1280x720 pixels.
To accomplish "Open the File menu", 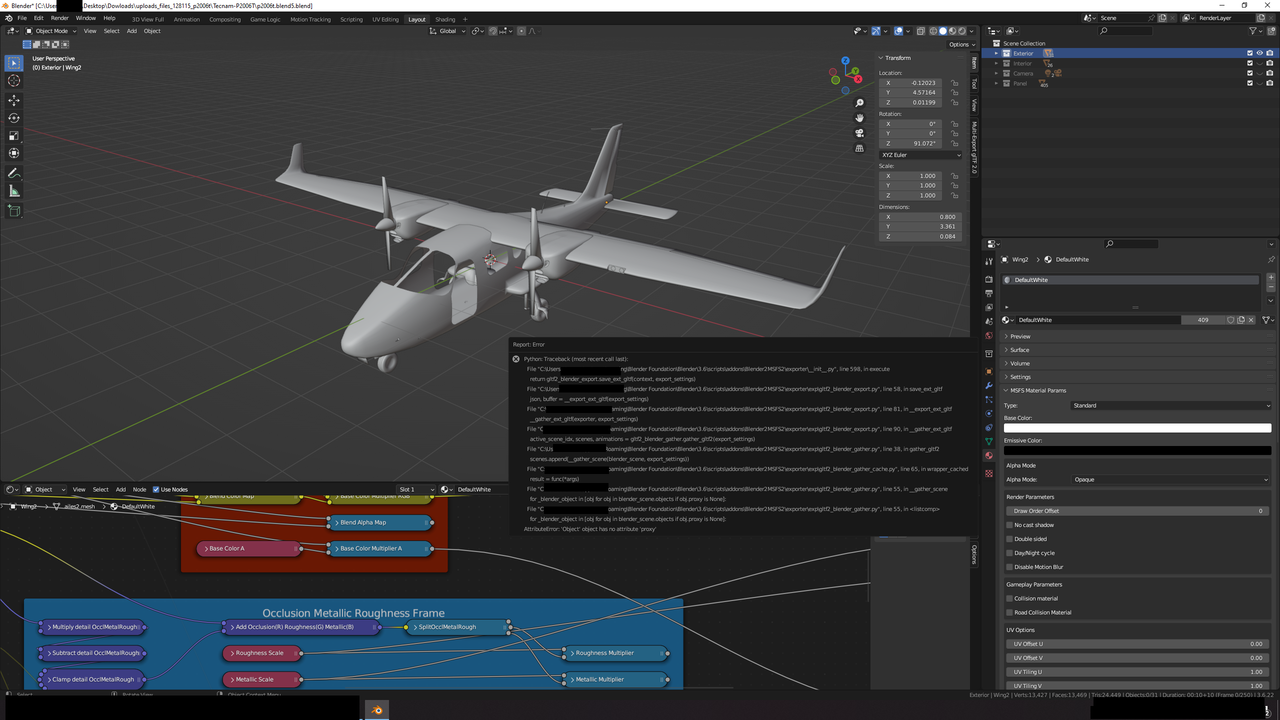I will (22, 18).
